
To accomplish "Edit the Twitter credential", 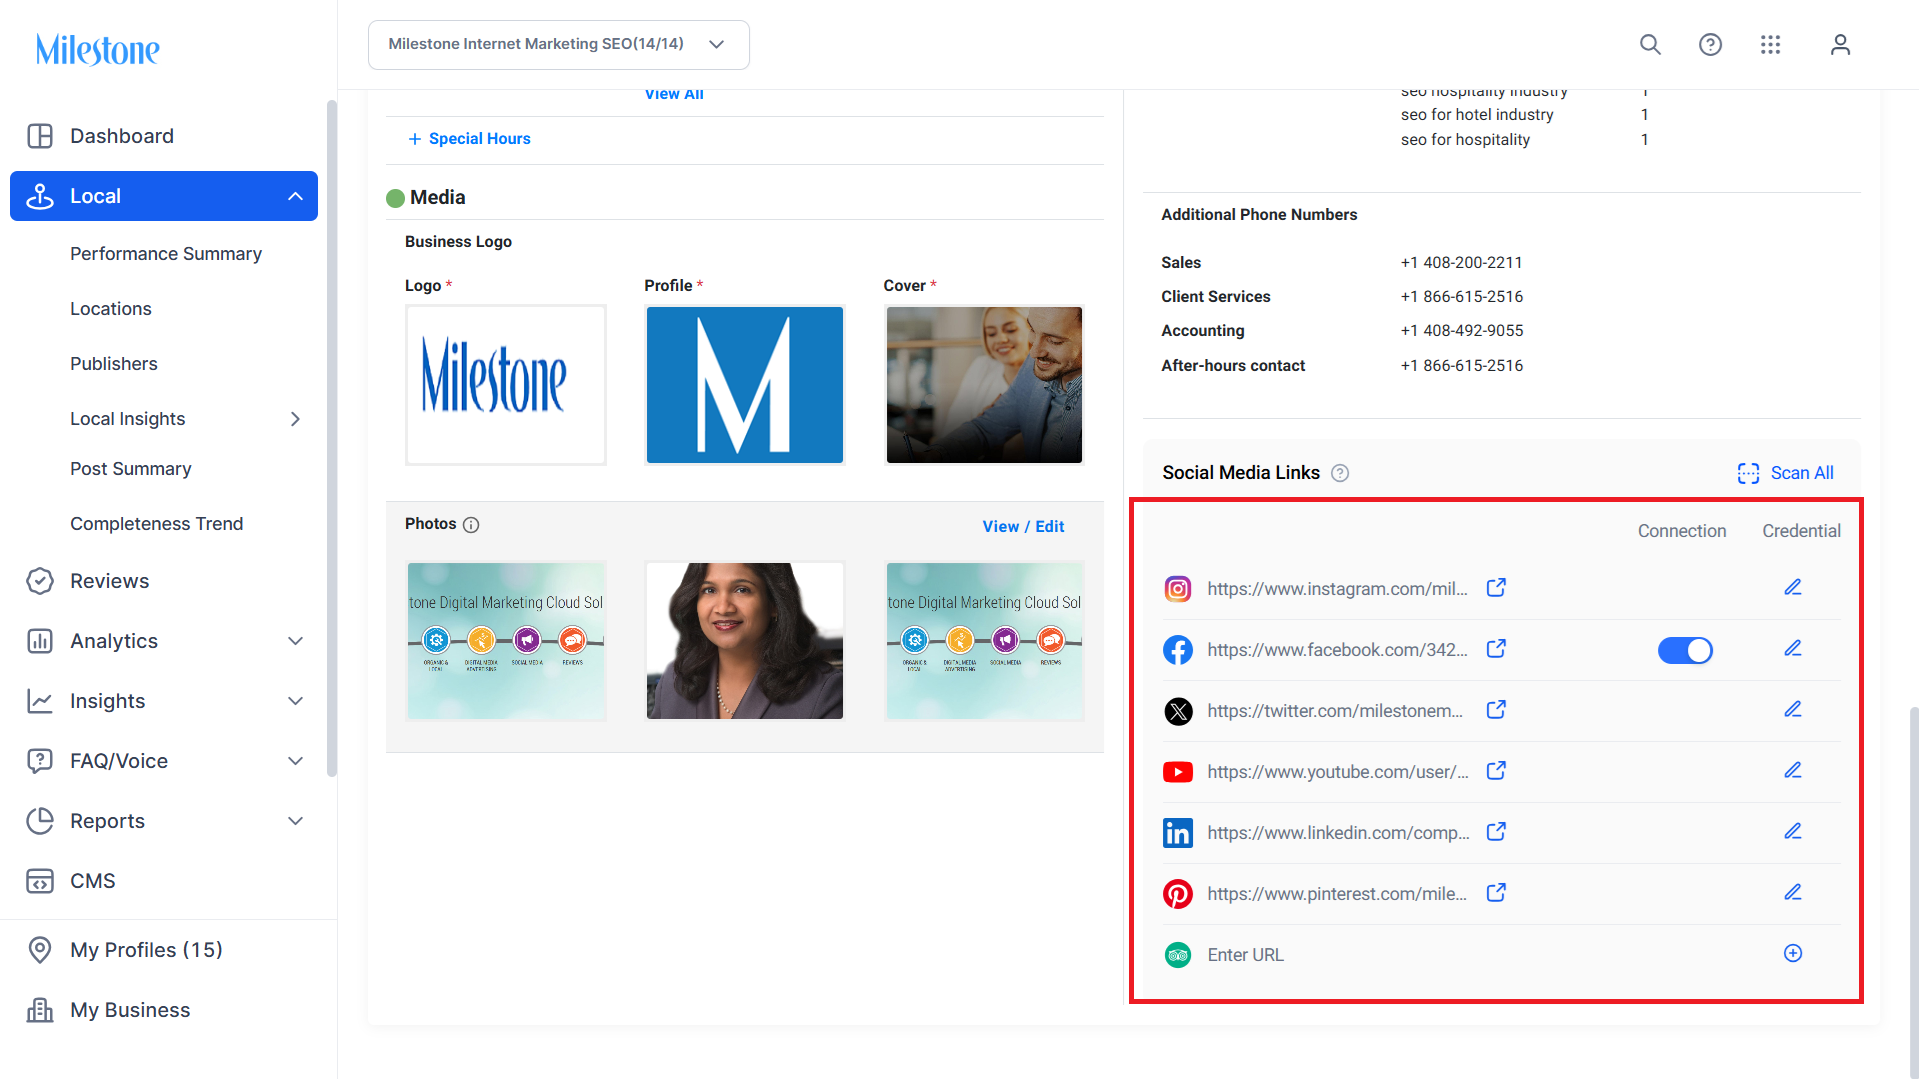I will point(1793,709).
